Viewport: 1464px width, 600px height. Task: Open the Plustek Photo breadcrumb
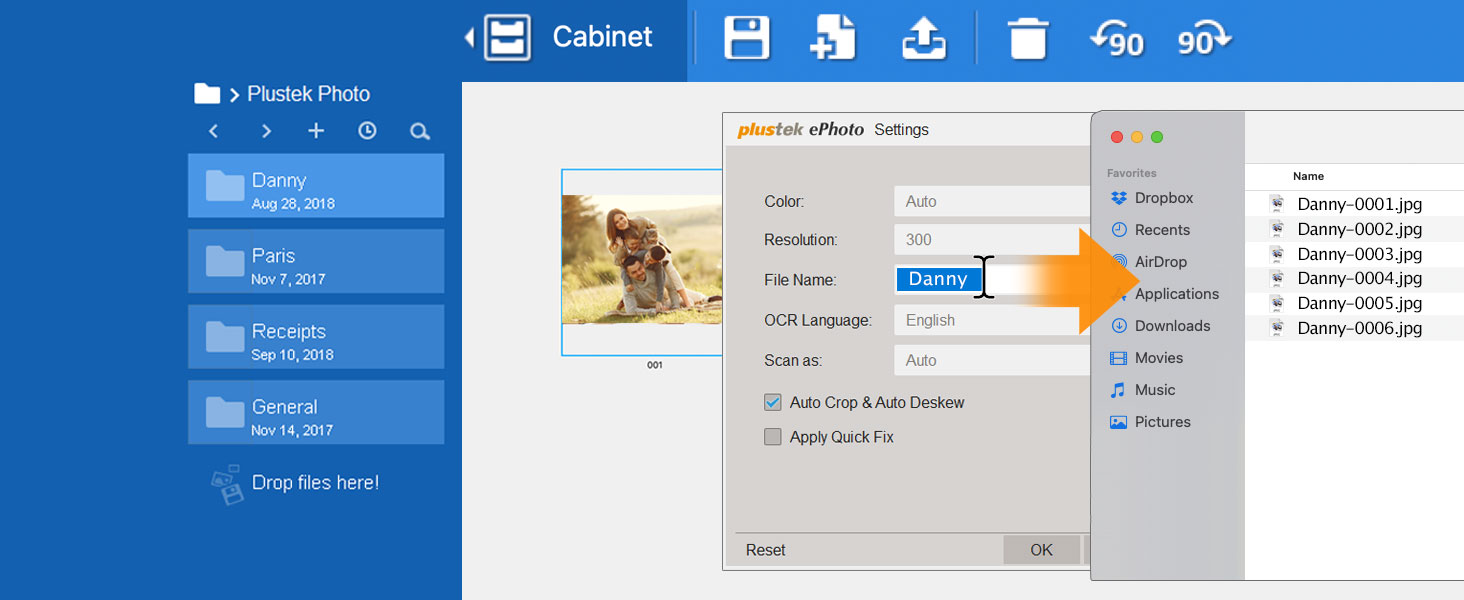tap(309, 94)
